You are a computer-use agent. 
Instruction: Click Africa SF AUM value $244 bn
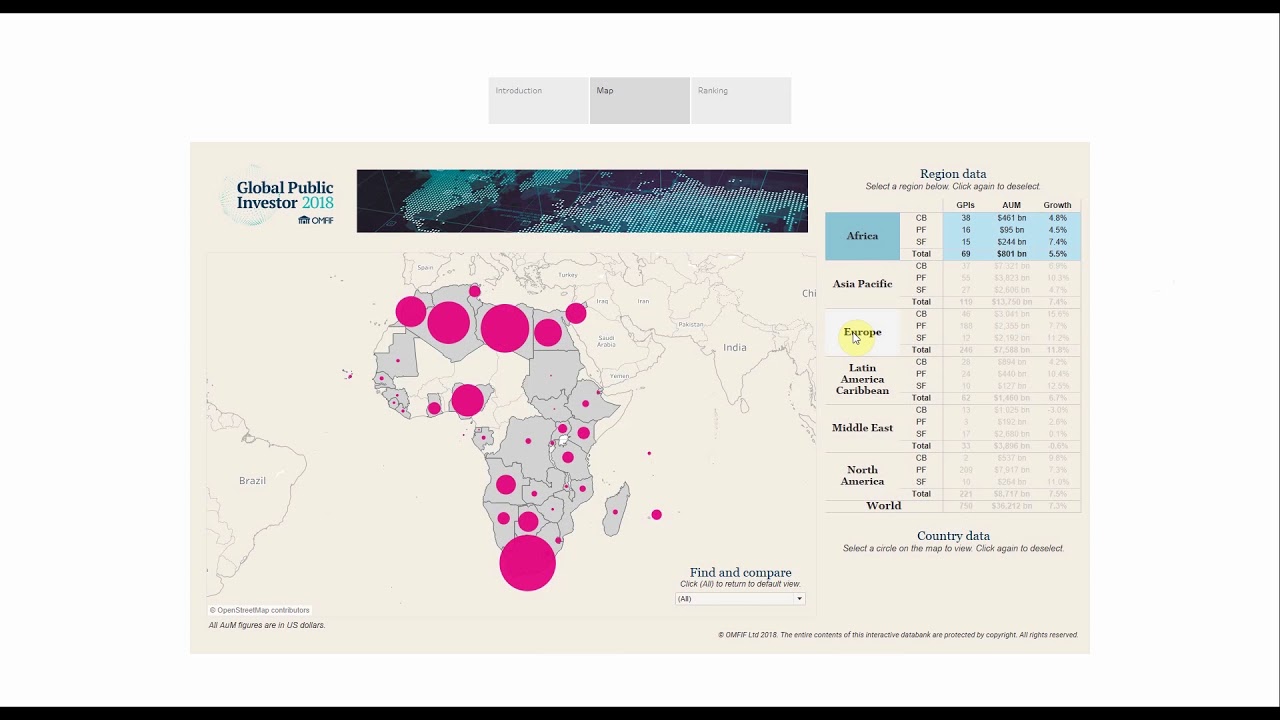(1011, 242)
